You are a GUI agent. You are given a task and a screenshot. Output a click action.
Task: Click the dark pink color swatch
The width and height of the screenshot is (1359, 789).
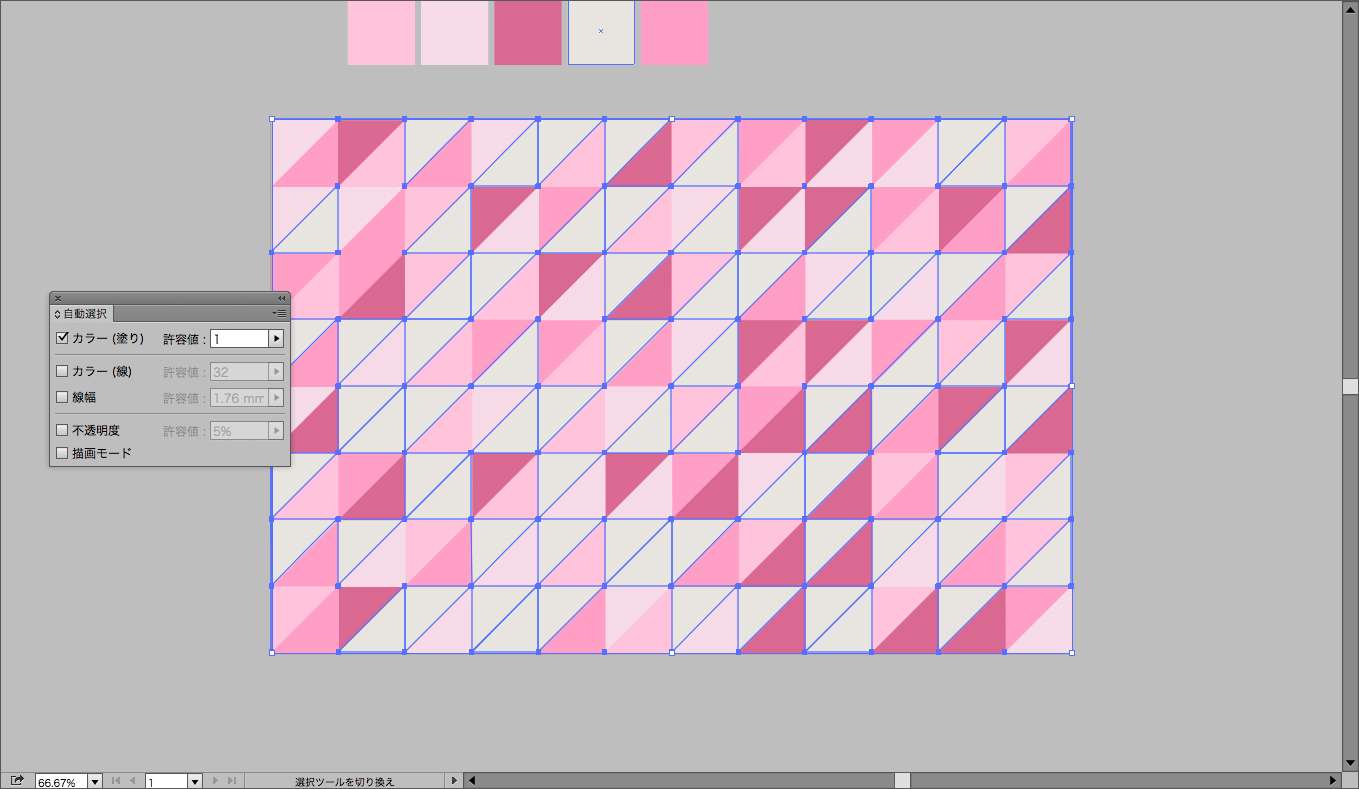527,33
